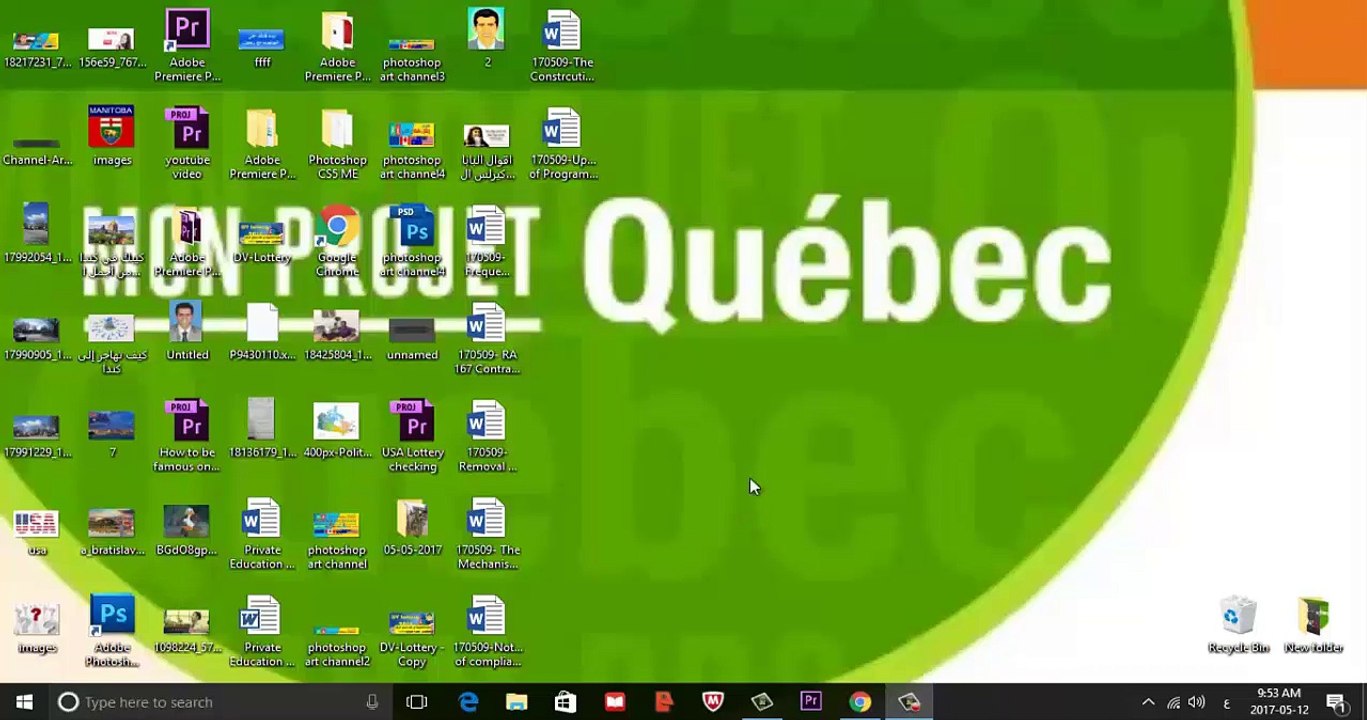1367x720 pixels.
Task: Select the Recycle Bin icon
Action: 1238,626
